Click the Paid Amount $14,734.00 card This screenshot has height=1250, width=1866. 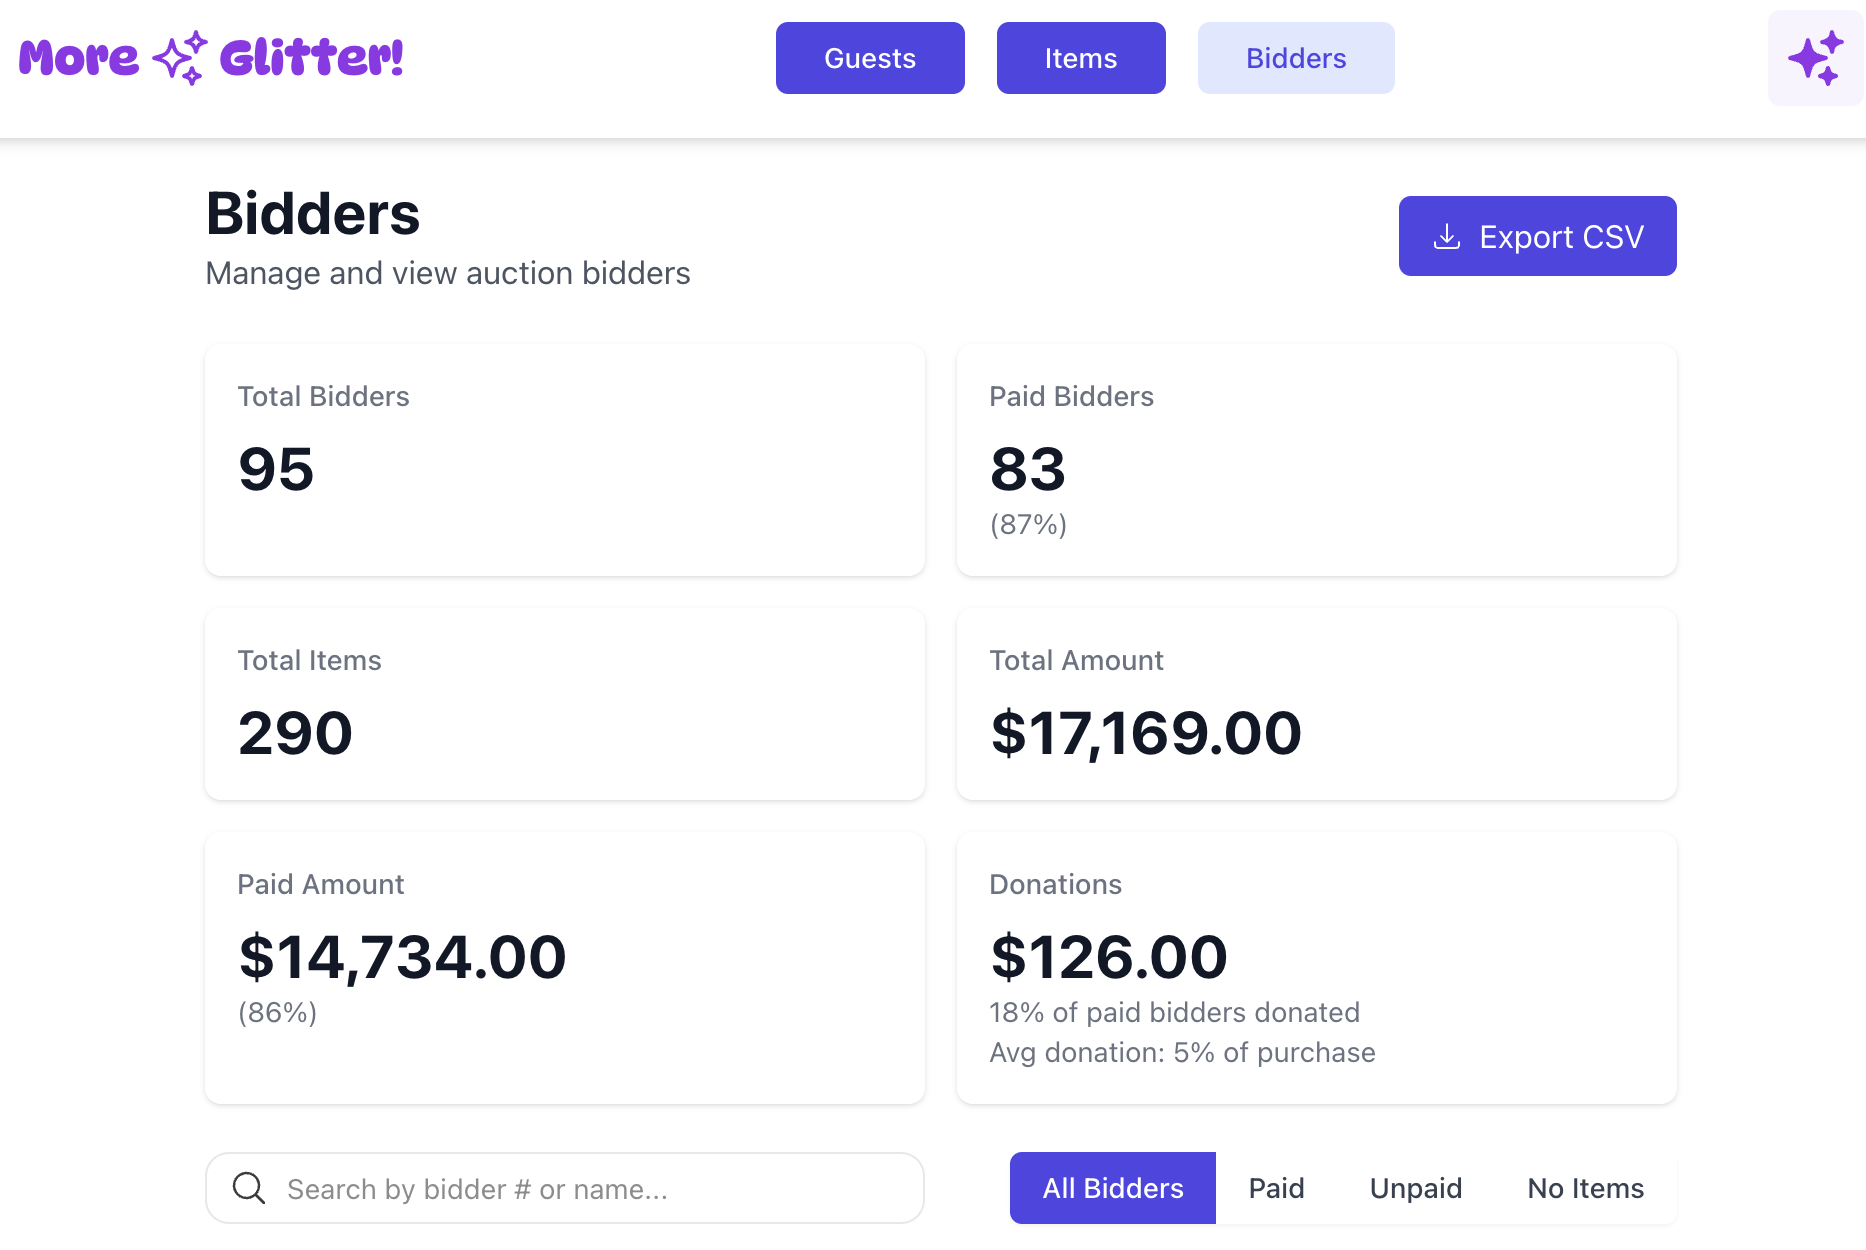(565, 968)
